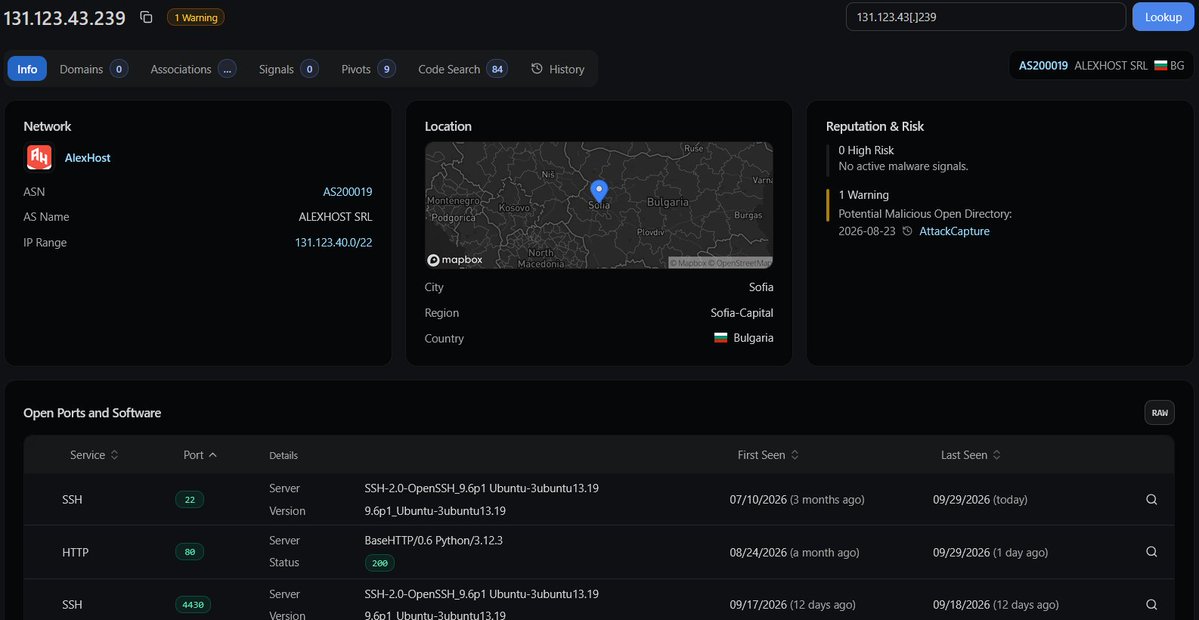Image resolution: width=1199 pixels, height=620 pixels.
Task: Open the IP range 131.123.40.0/22 link
Action: point(333,242)
